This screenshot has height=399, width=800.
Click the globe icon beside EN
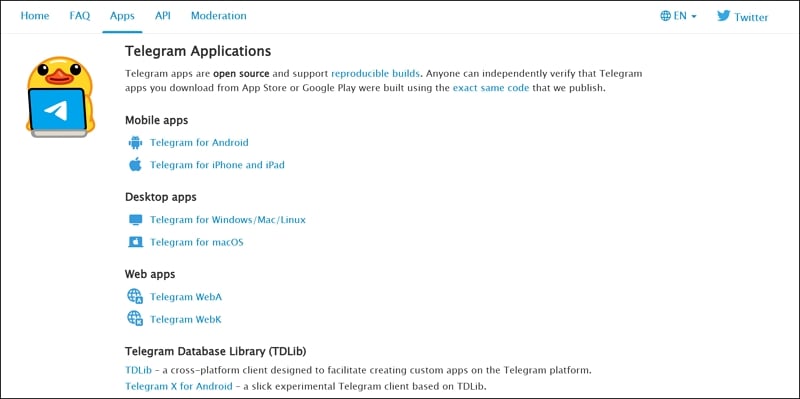pyautogui.click(x=665, y=16)
